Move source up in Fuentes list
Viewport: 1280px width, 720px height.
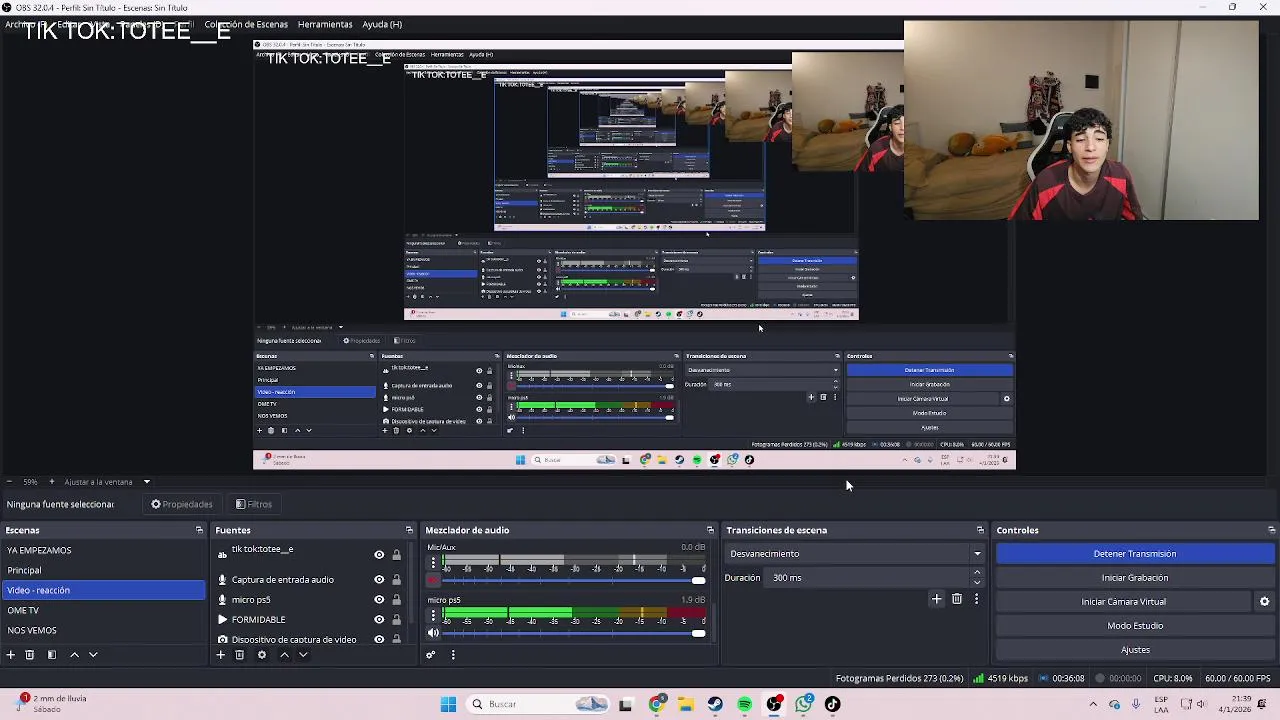(x=284, y=655)
